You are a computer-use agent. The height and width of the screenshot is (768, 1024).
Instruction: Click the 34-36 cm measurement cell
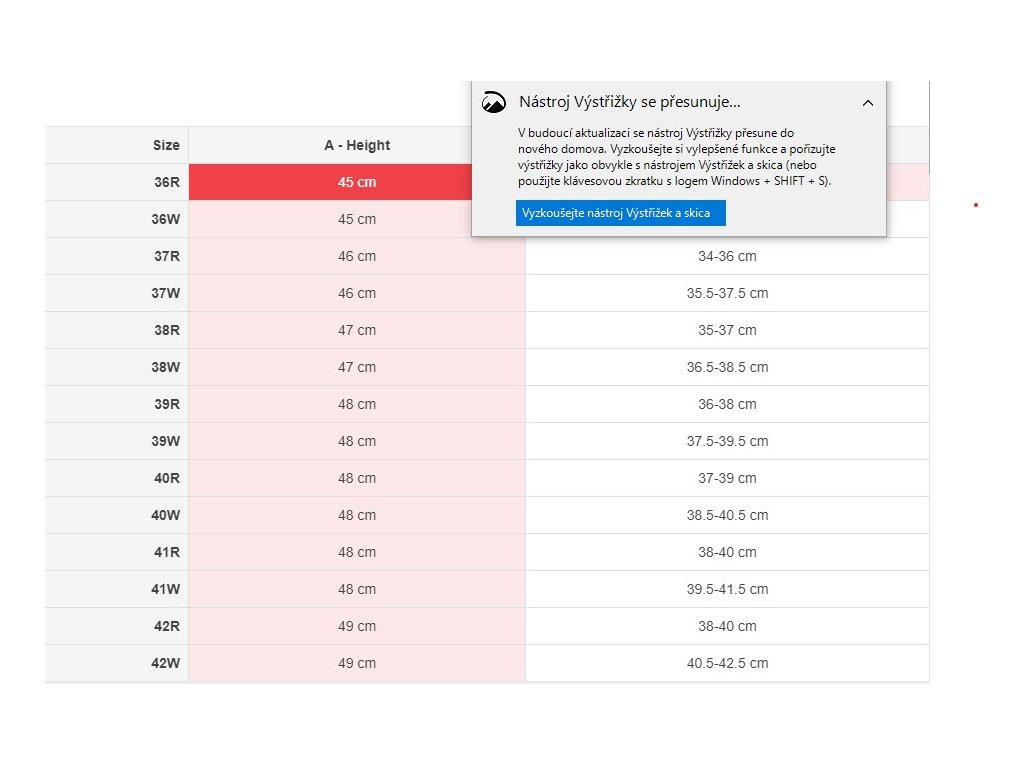727,256
